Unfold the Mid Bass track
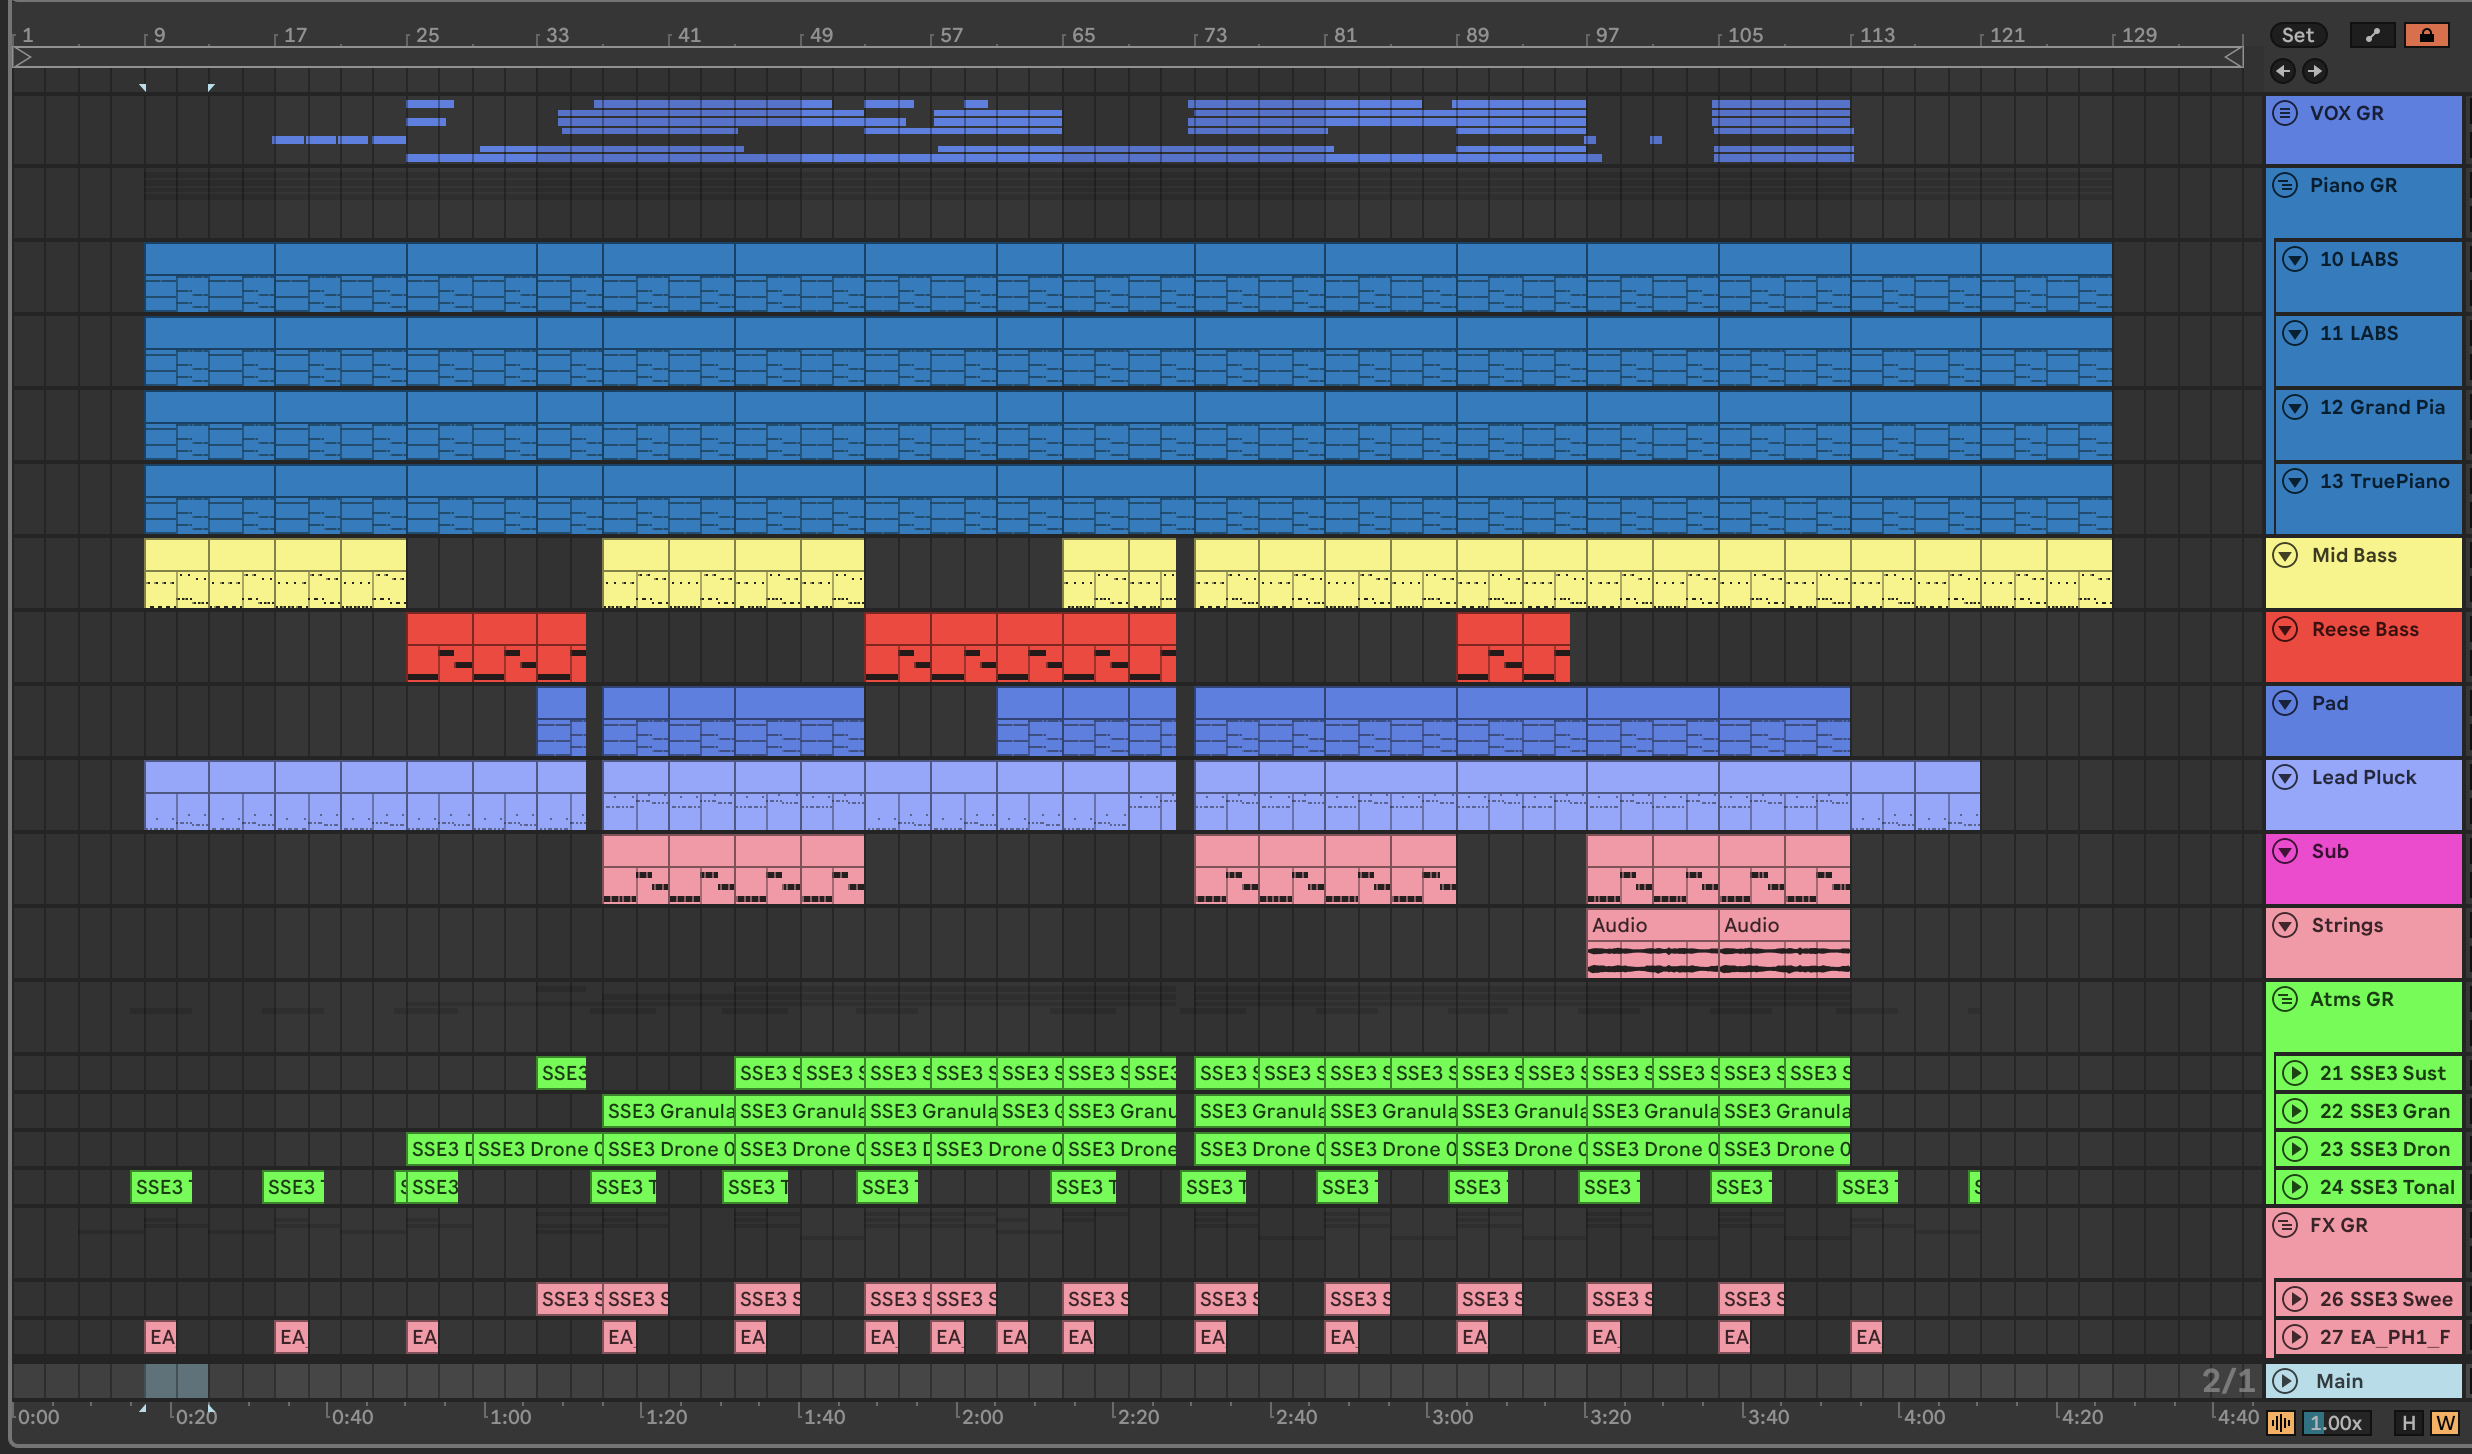Screen dimensions: 2472x1454 [2285, 555]
